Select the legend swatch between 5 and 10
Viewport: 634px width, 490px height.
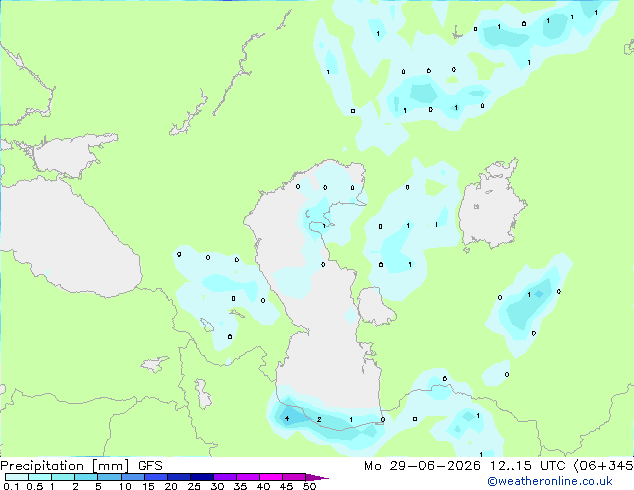pos(109,477)
